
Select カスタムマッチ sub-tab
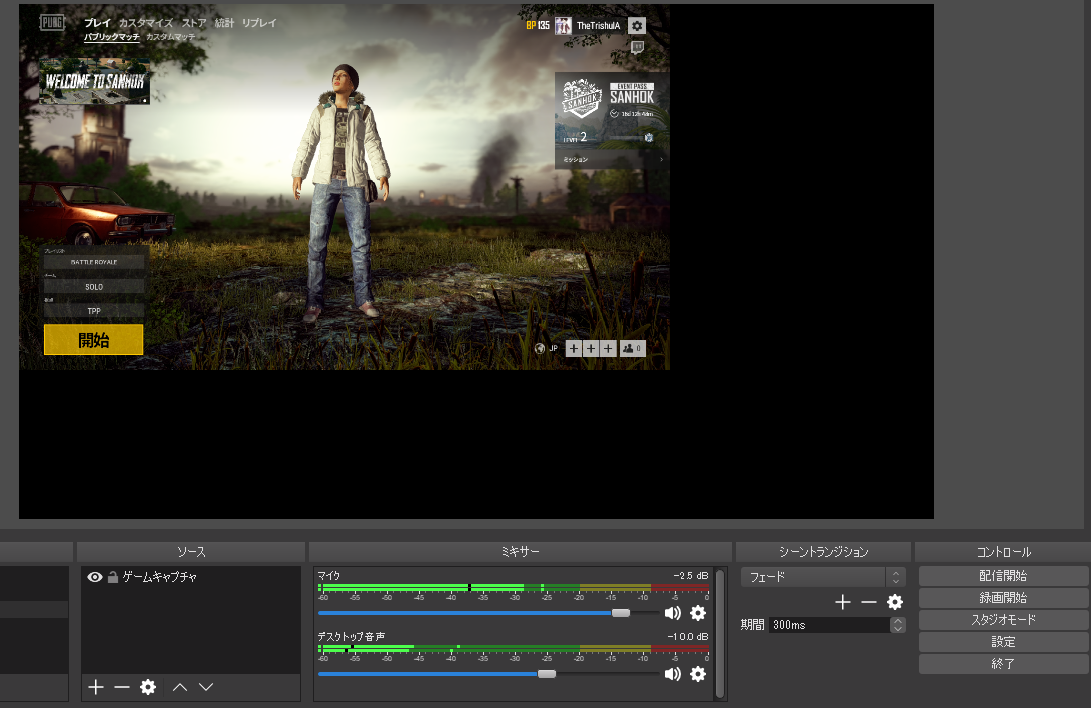(170, 37)
